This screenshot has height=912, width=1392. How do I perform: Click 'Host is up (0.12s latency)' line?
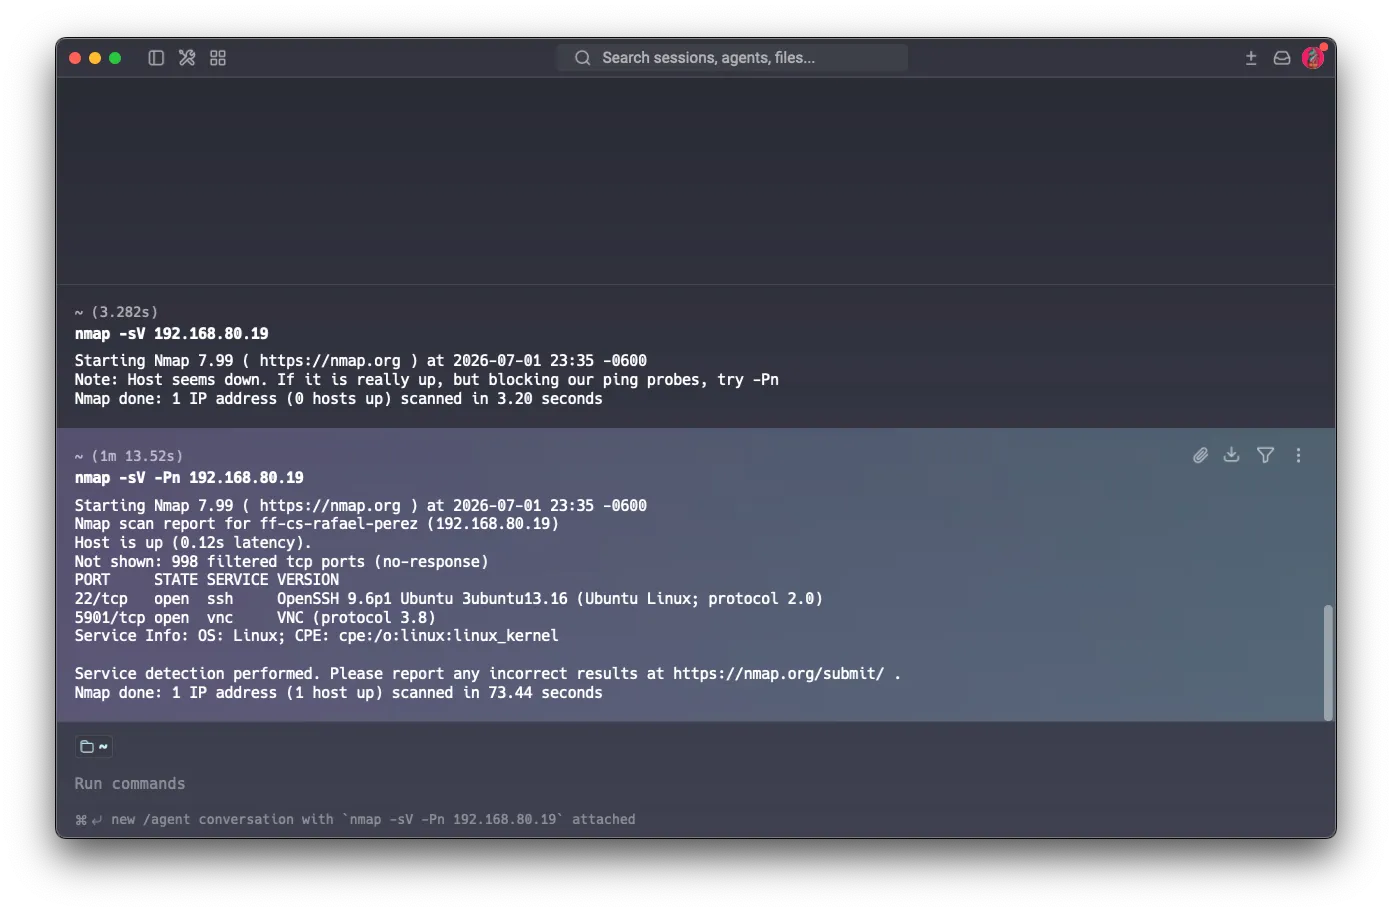tap(193, 543)
